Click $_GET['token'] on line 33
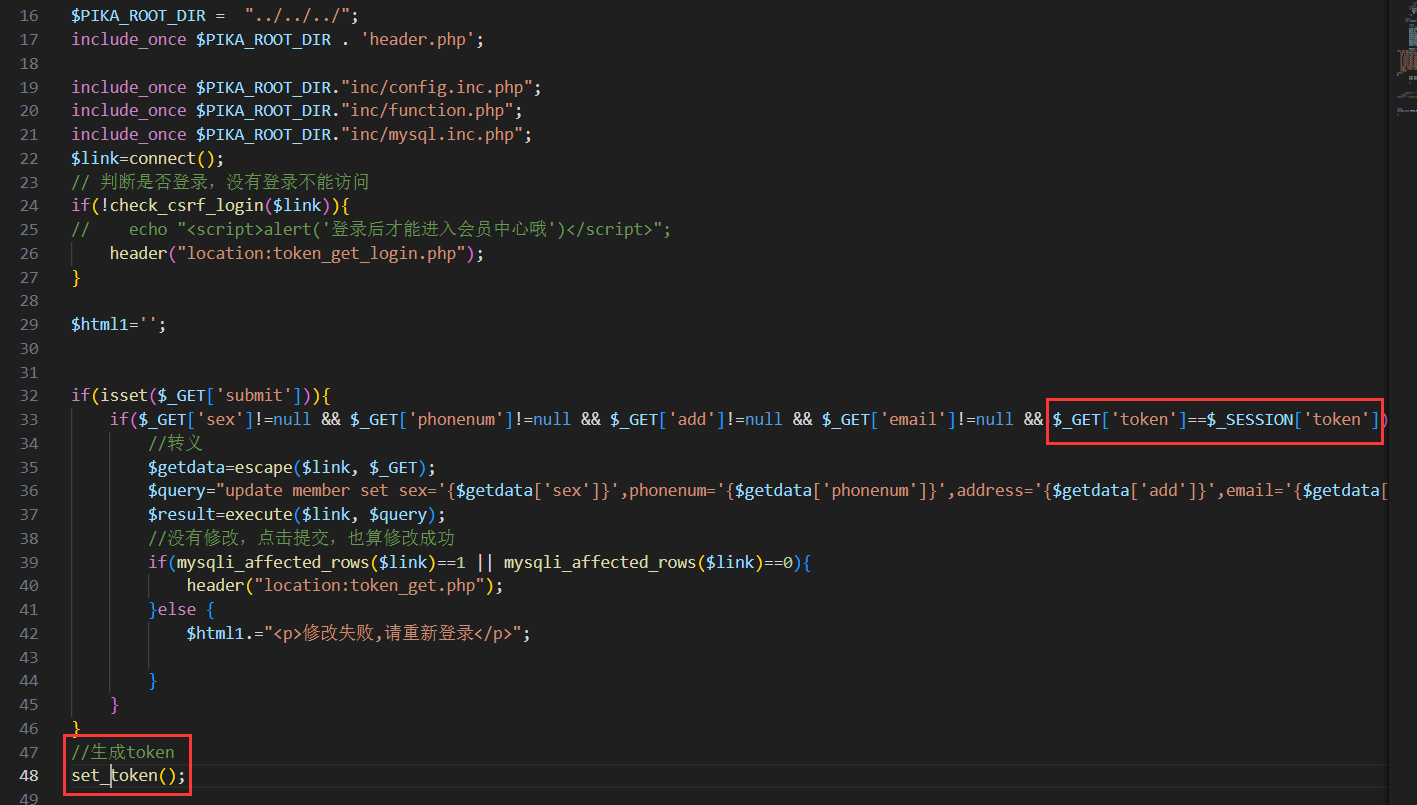1417x805 pixels. [x=1119, y=419]
